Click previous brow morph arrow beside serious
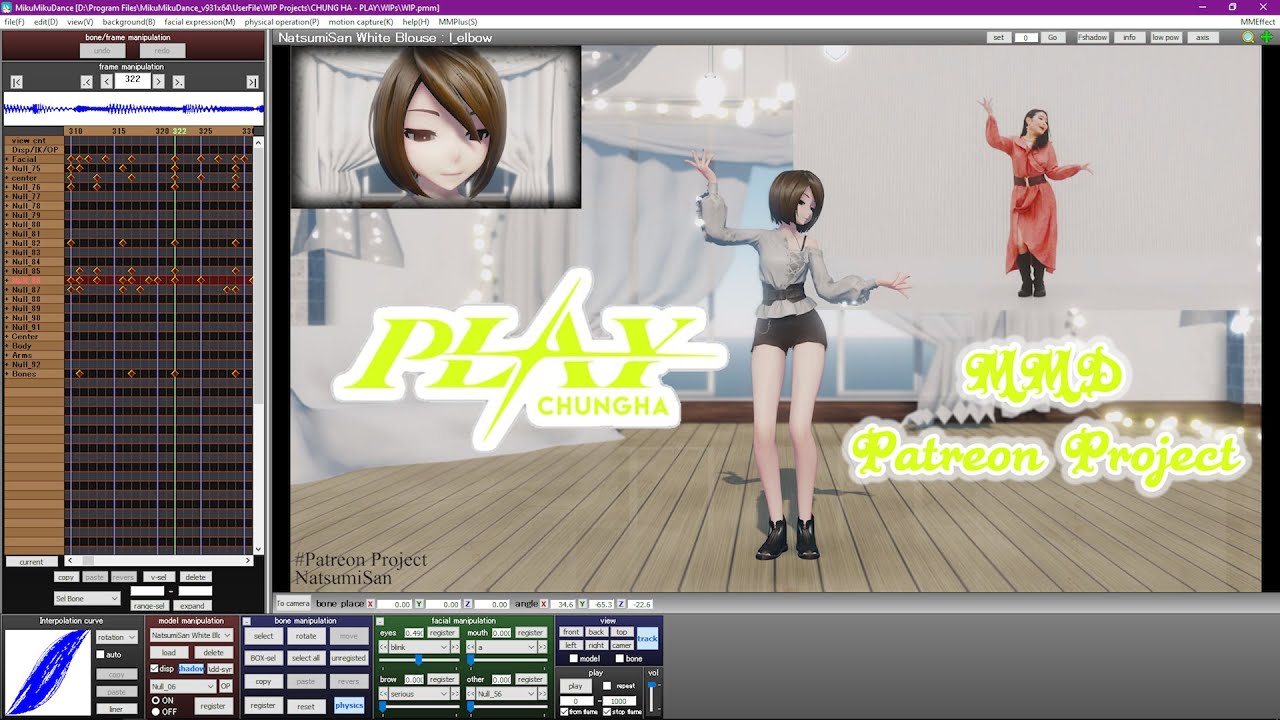This screenshot has width=1280, height=720. tap(383, 693)
